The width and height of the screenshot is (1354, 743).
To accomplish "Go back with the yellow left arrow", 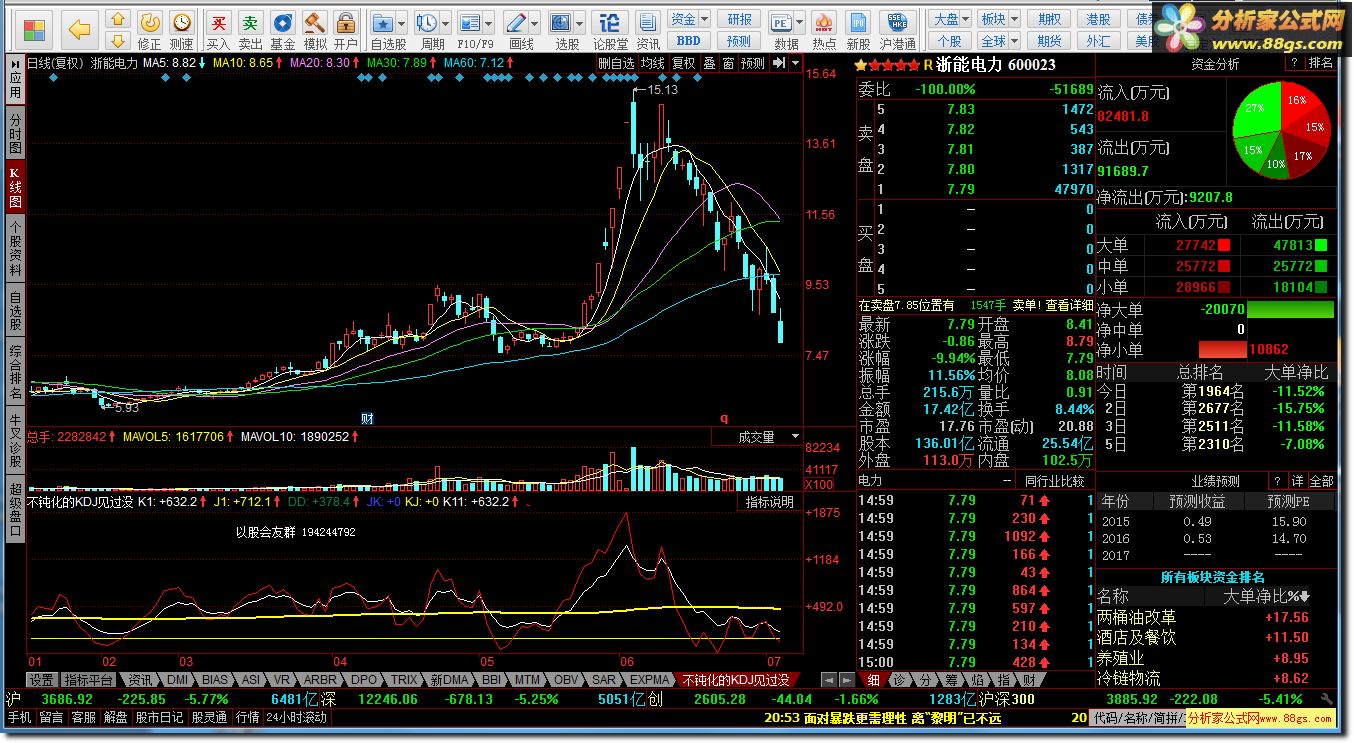I will click(79, 29).
